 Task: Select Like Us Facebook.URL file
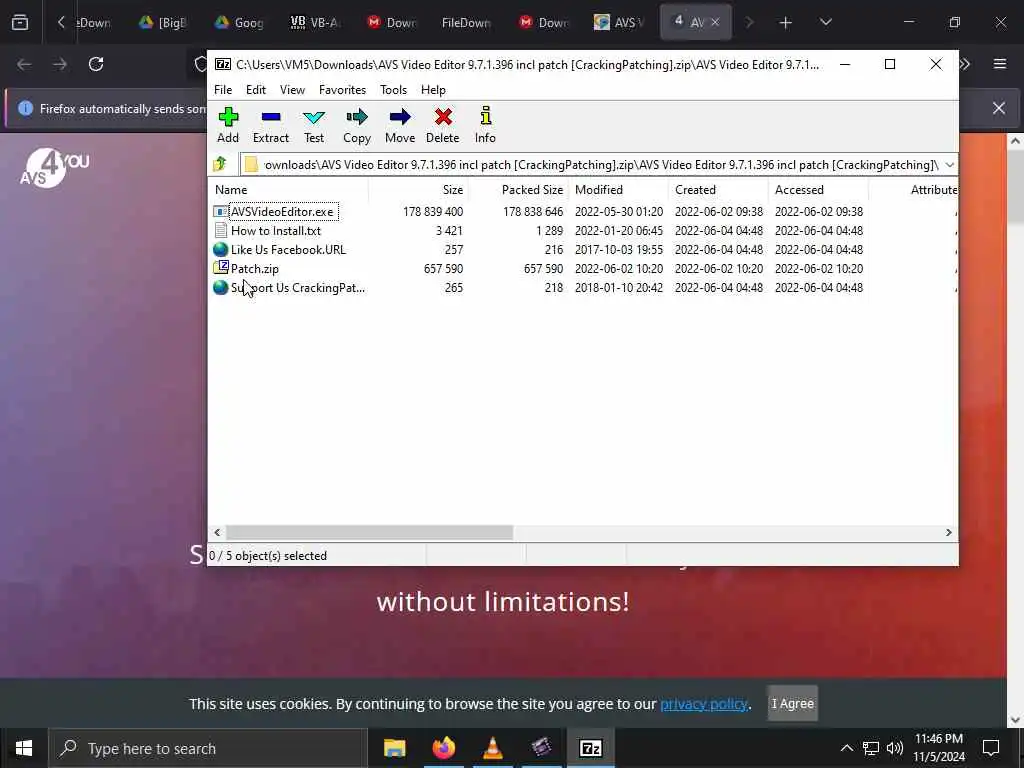(x=287, y=249)
